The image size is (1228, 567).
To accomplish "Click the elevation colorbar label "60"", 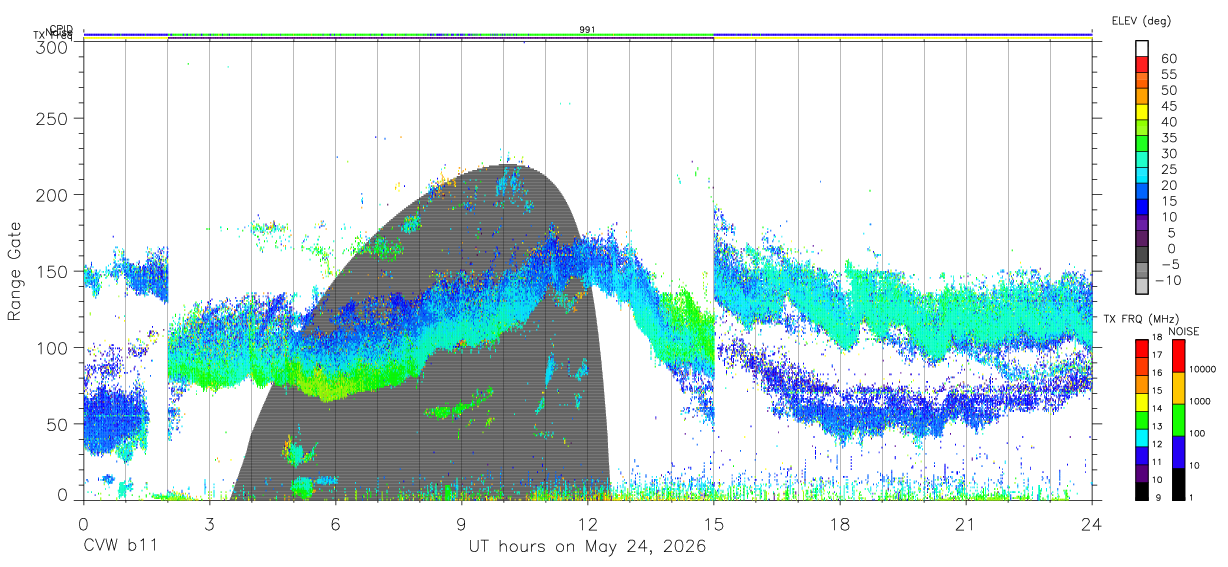I will click(x=1168, y=59).
